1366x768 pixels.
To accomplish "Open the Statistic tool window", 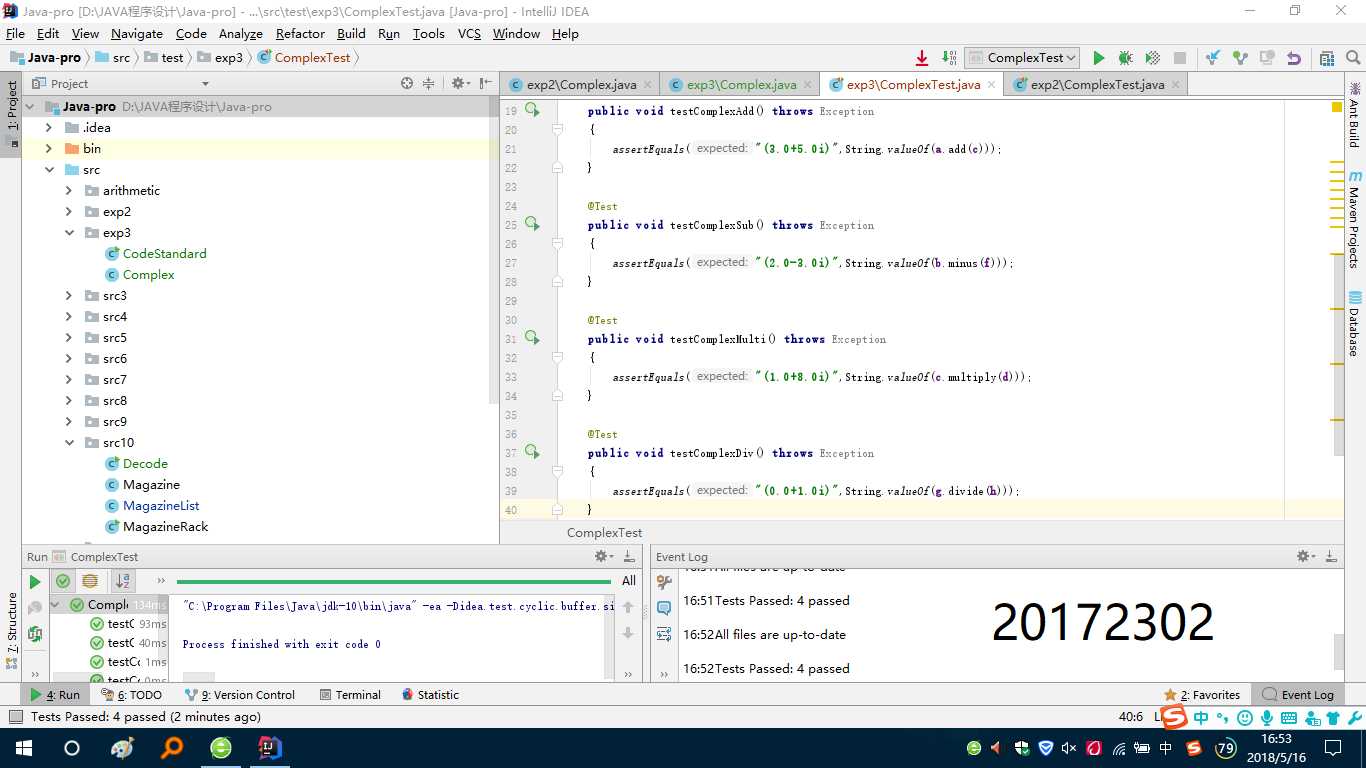I will [x=430, y=695].
